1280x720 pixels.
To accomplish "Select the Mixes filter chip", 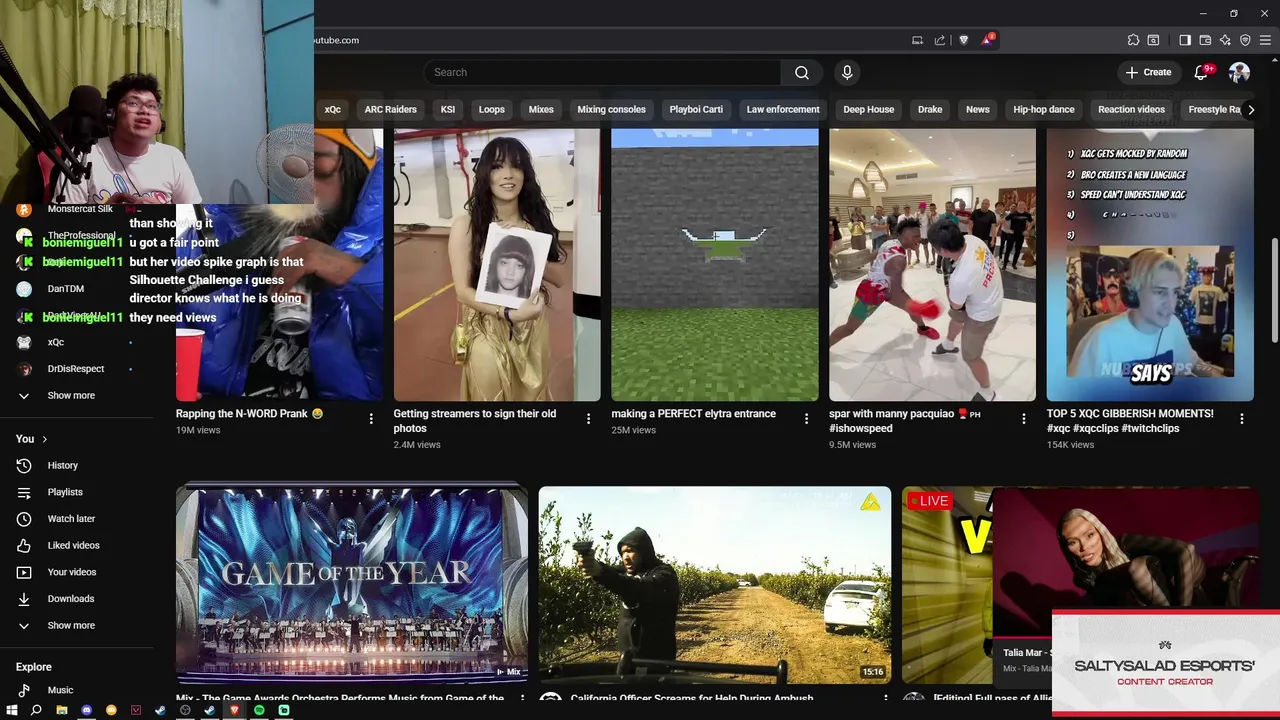I will pyautogui.click(x=541, y=109).
